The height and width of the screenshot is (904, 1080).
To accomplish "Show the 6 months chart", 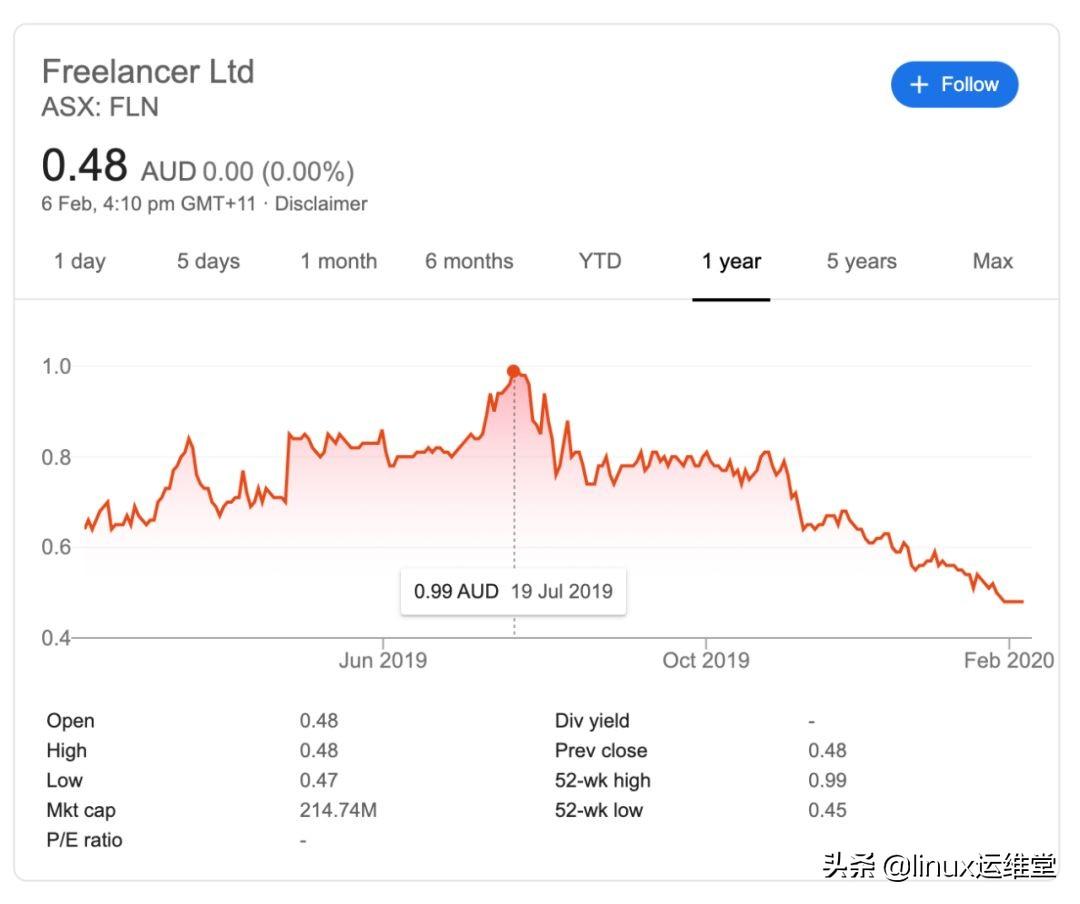I will (469, 261).
